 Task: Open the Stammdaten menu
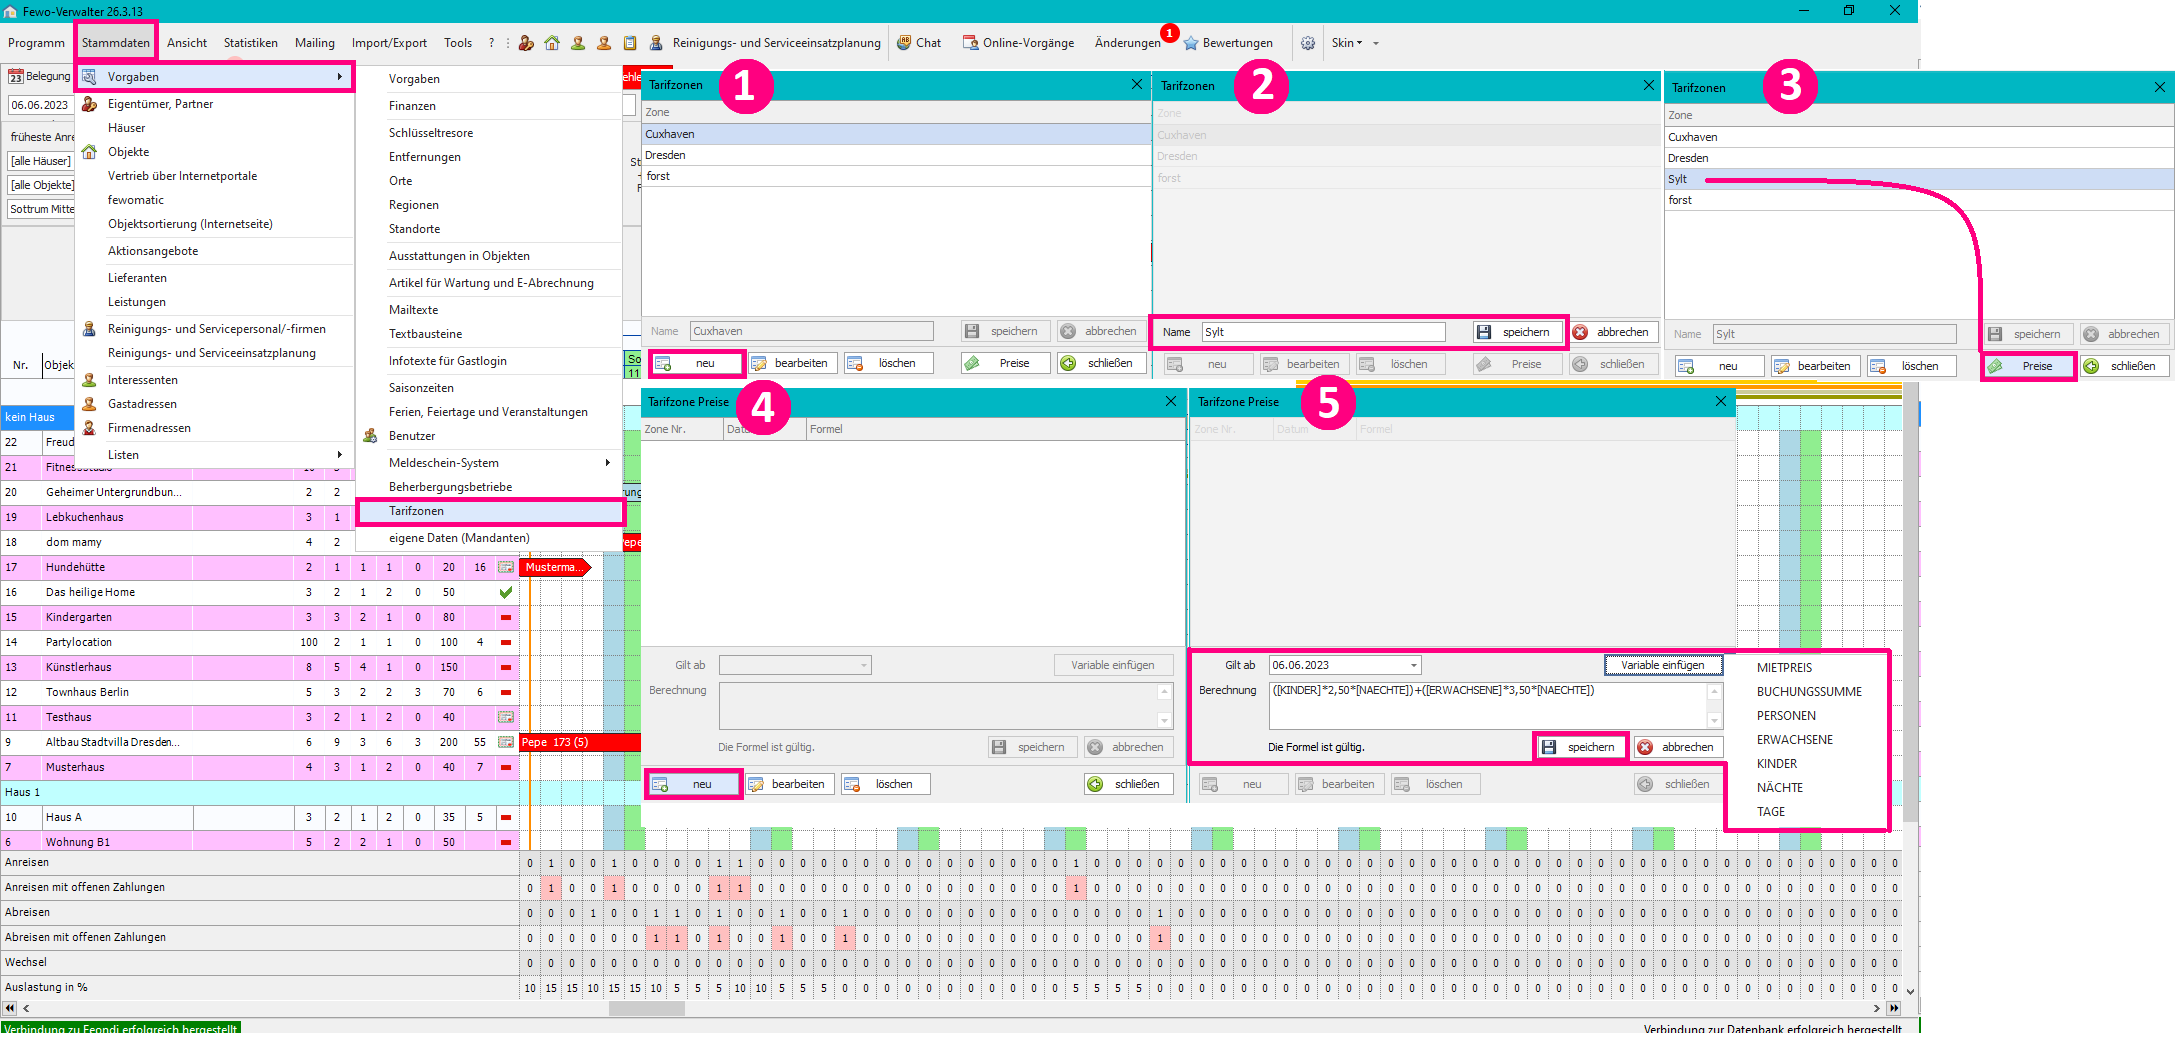116,43
